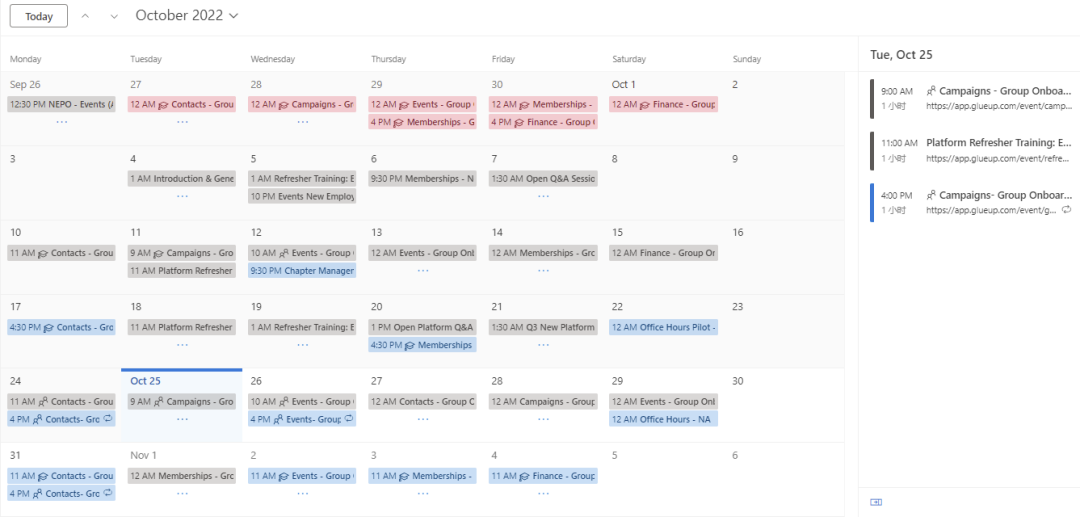Click graduation cap icon on Oct 17 Contacts event

point(48,327)
